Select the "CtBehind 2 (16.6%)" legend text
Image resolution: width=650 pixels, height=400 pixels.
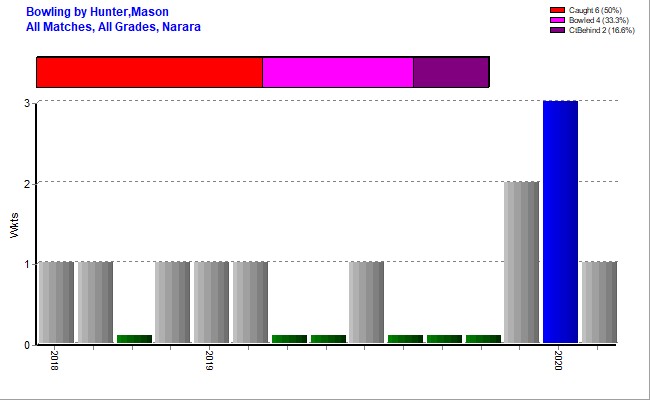click(601, 30)
